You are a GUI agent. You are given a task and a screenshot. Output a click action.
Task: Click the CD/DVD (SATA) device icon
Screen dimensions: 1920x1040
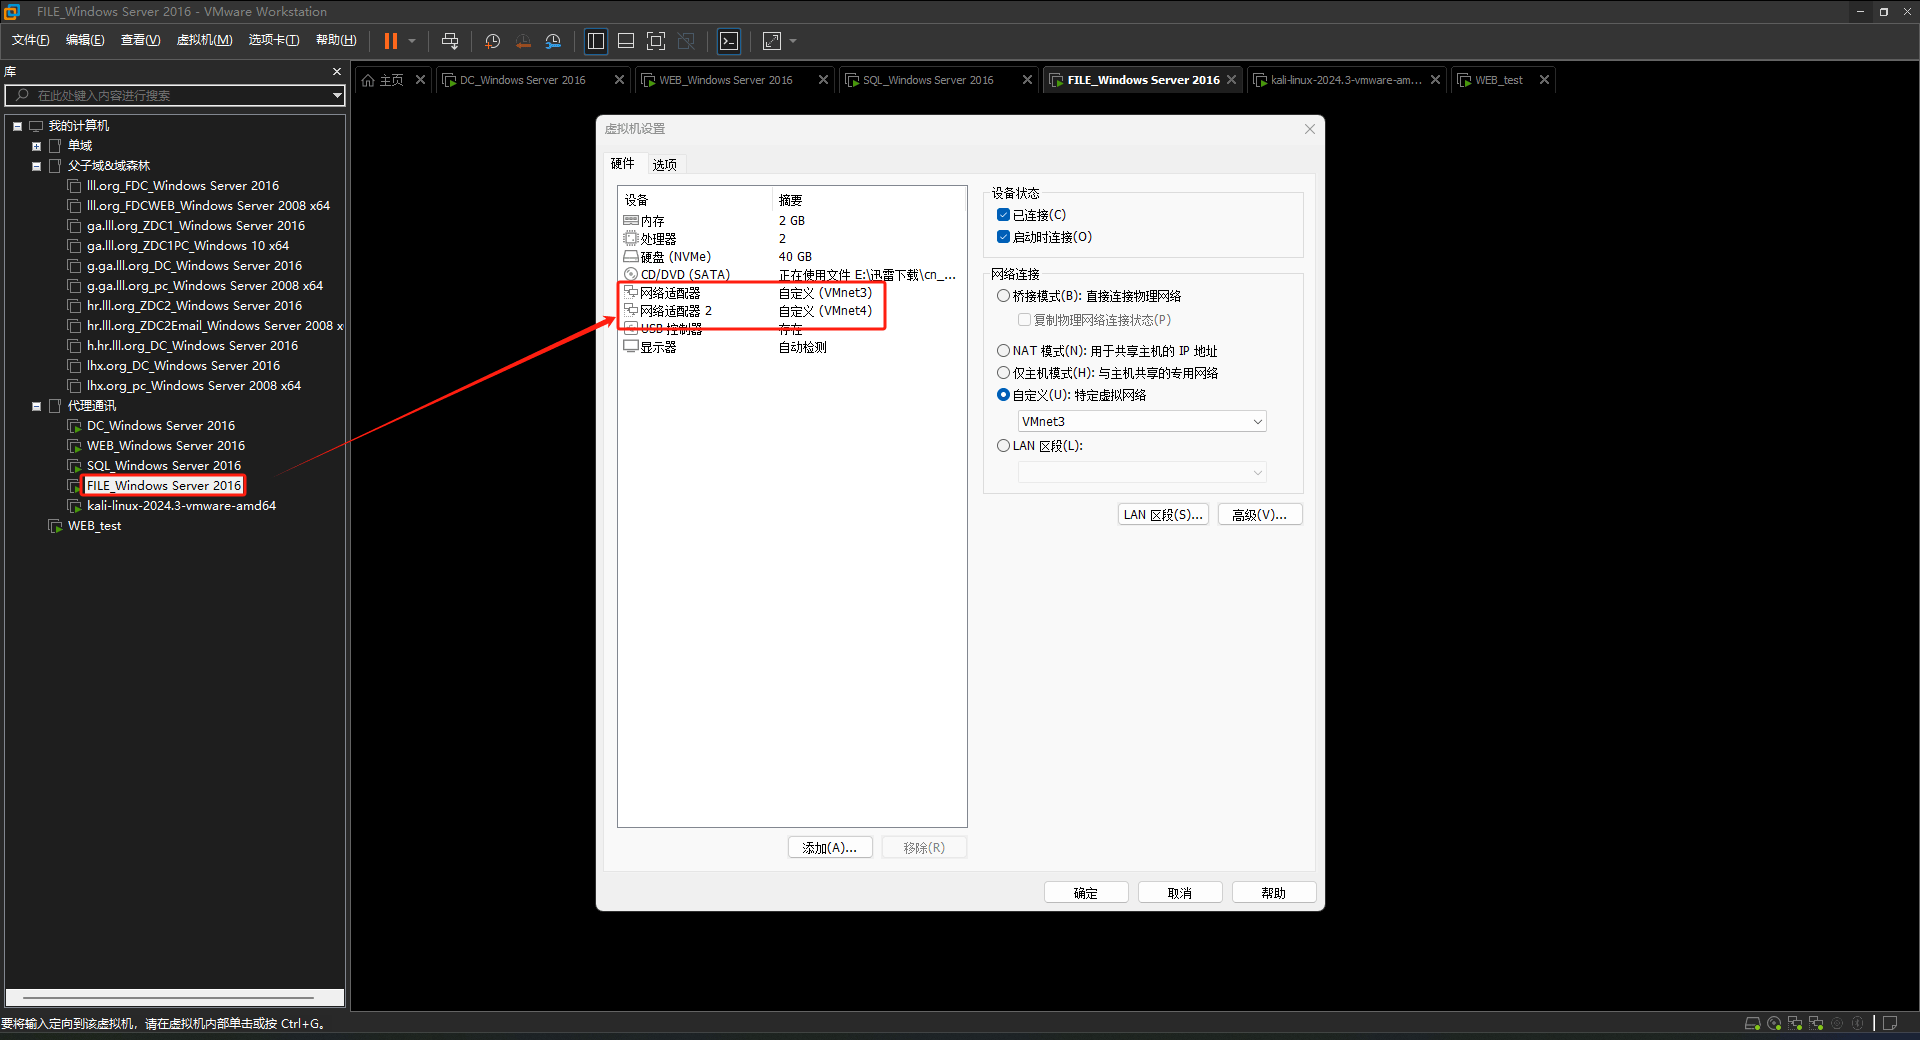[x=631, y=274]
